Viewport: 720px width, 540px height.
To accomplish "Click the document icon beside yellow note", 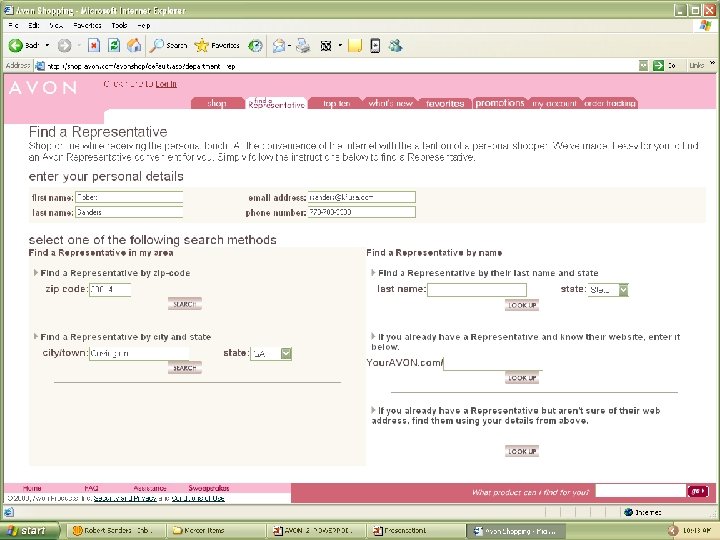I will (x=375, y=45).
